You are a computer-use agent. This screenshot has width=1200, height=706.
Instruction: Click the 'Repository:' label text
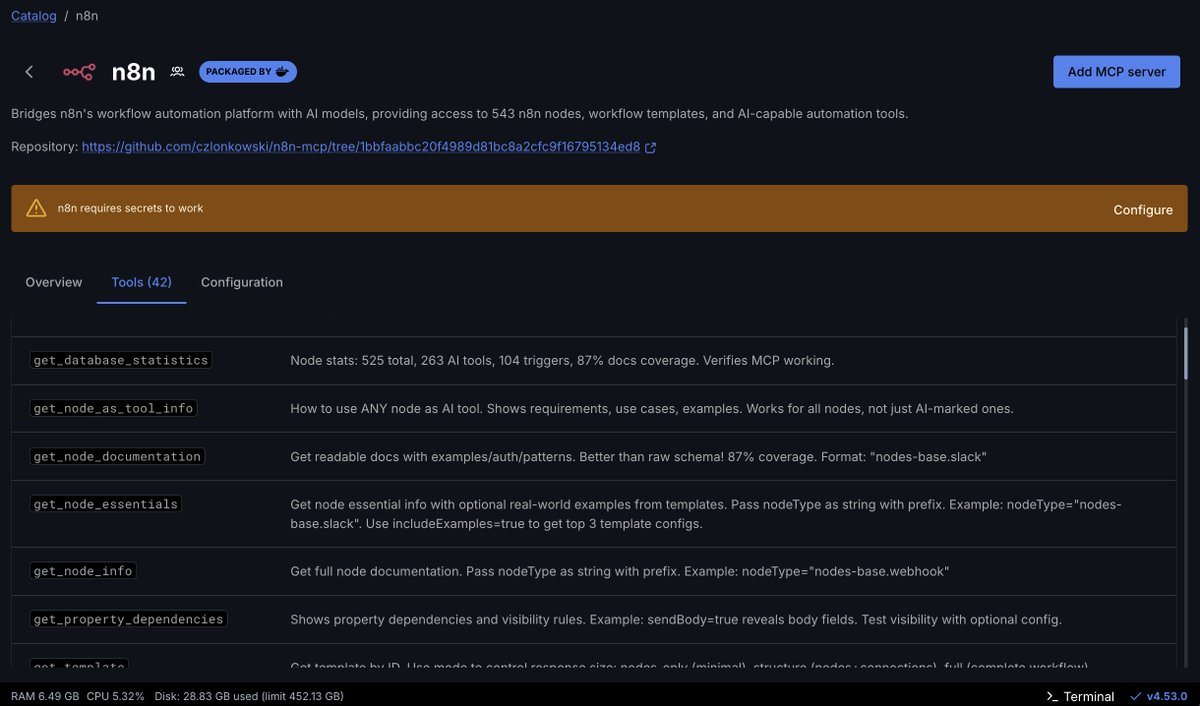pyautogui.click(x=44, y=147)
